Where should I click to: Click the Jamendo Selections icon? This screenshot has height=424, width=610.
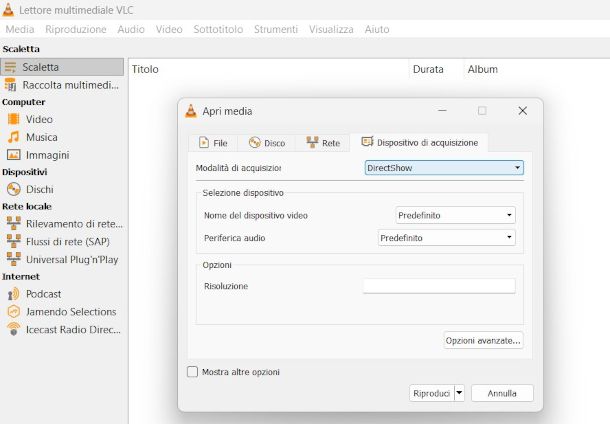[14, 312]
